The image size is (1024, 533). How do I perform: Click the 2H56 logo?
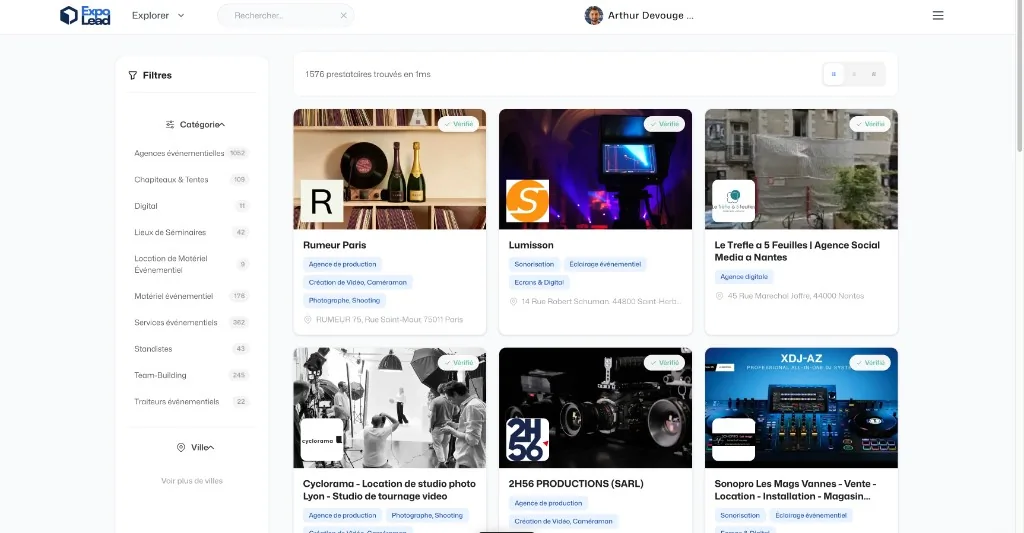pyautogui.click(x=528, y=440)
